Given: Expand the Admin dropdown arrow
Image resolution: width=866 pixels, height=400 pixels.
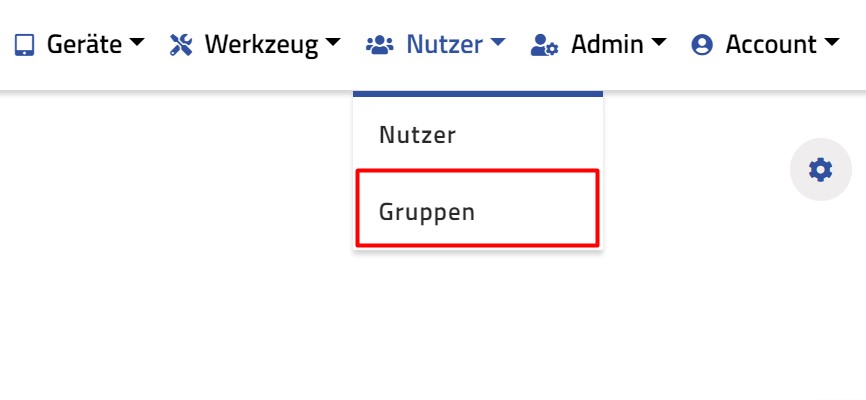Looking at the screenshot, I should pyautogui.click(x=658, y=43).
